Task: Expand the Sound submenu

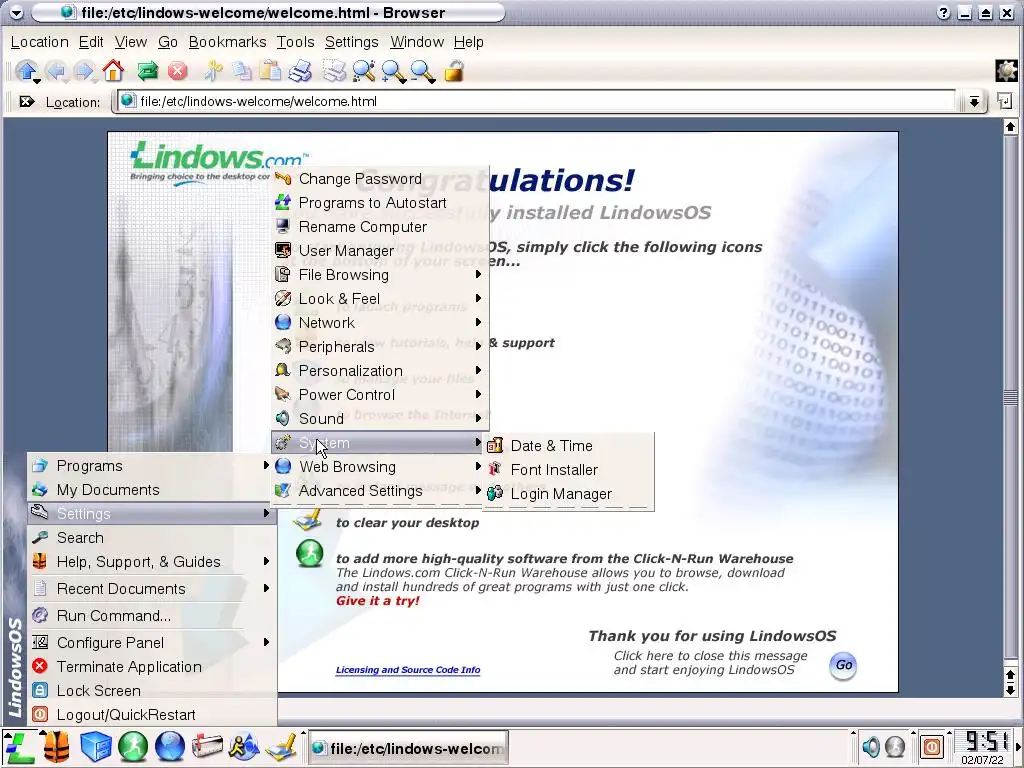Action: pos(379,419)
